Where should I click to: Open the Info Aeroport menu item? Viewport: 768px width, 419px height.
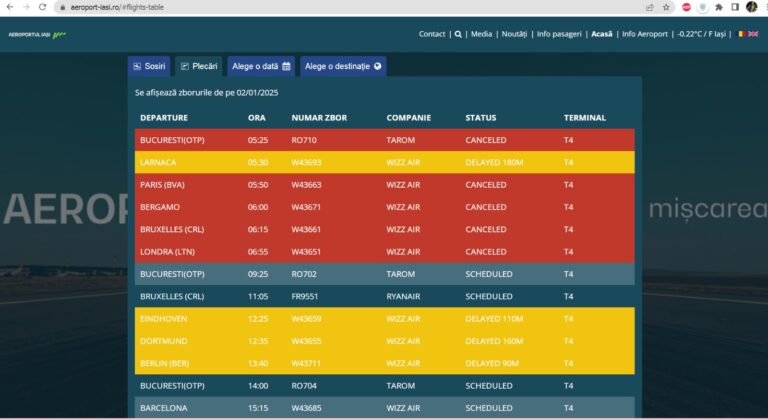[x=645, y=34]
